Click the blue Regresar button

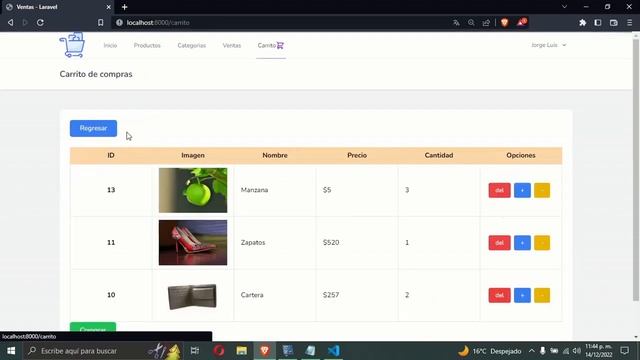[93, 128]
